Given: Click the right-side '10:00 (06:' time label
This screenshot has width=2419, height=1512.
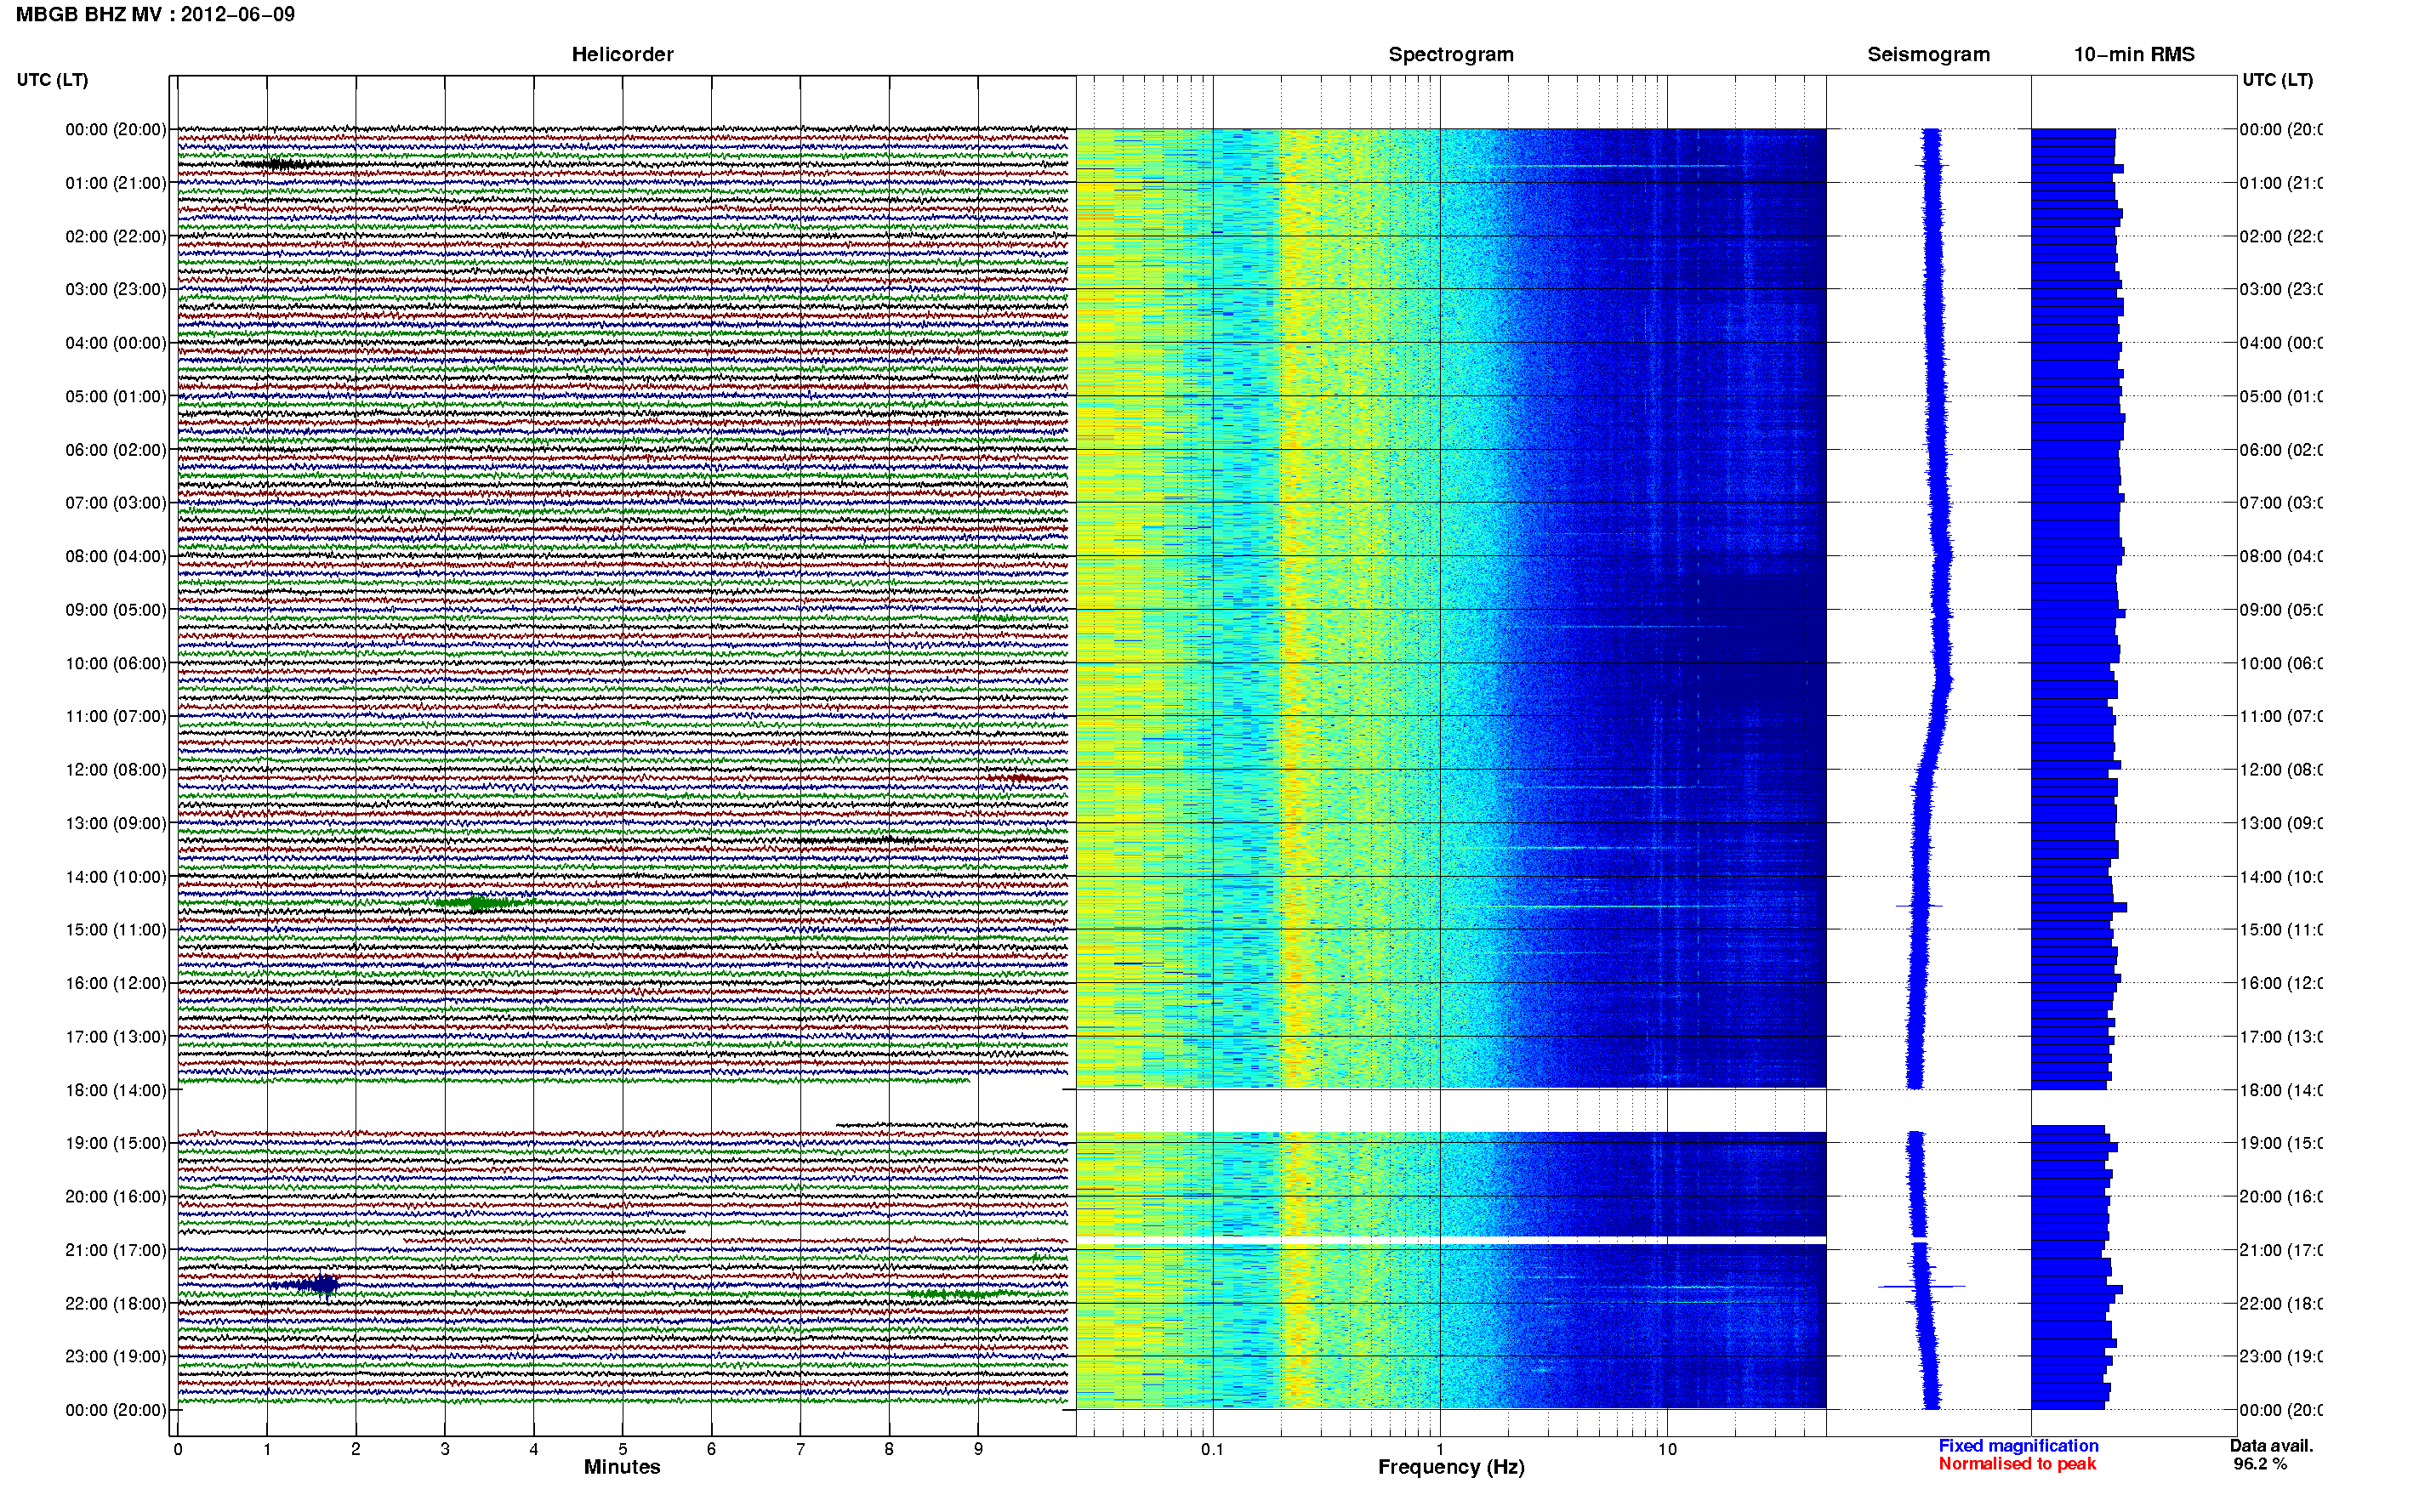Looking at the screenshot, I should coord(2280,664).
